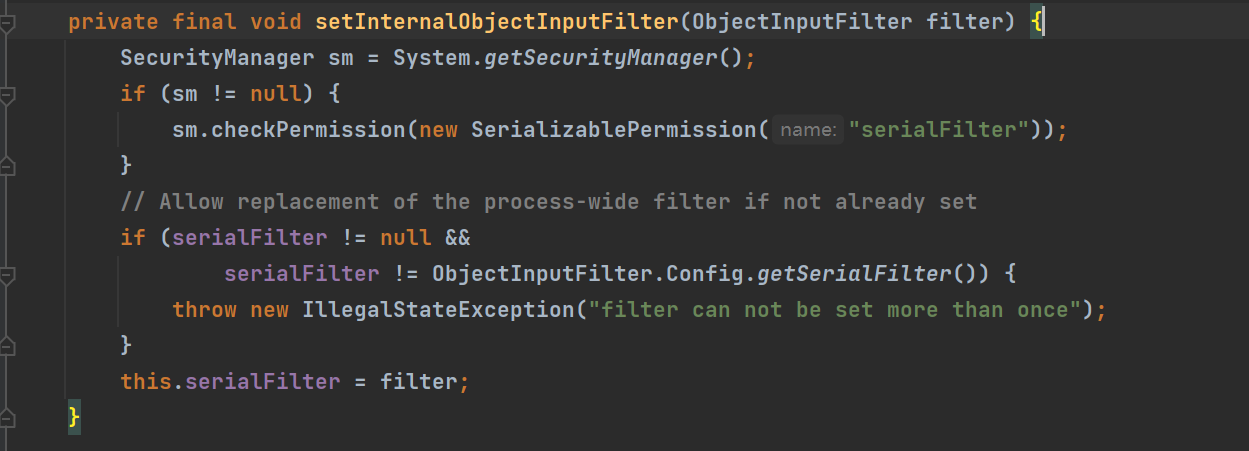Viewport: 1249px width, 451px height.
Task: Click the 'name:' parameter inlay hint
Action: pos(809,130)
